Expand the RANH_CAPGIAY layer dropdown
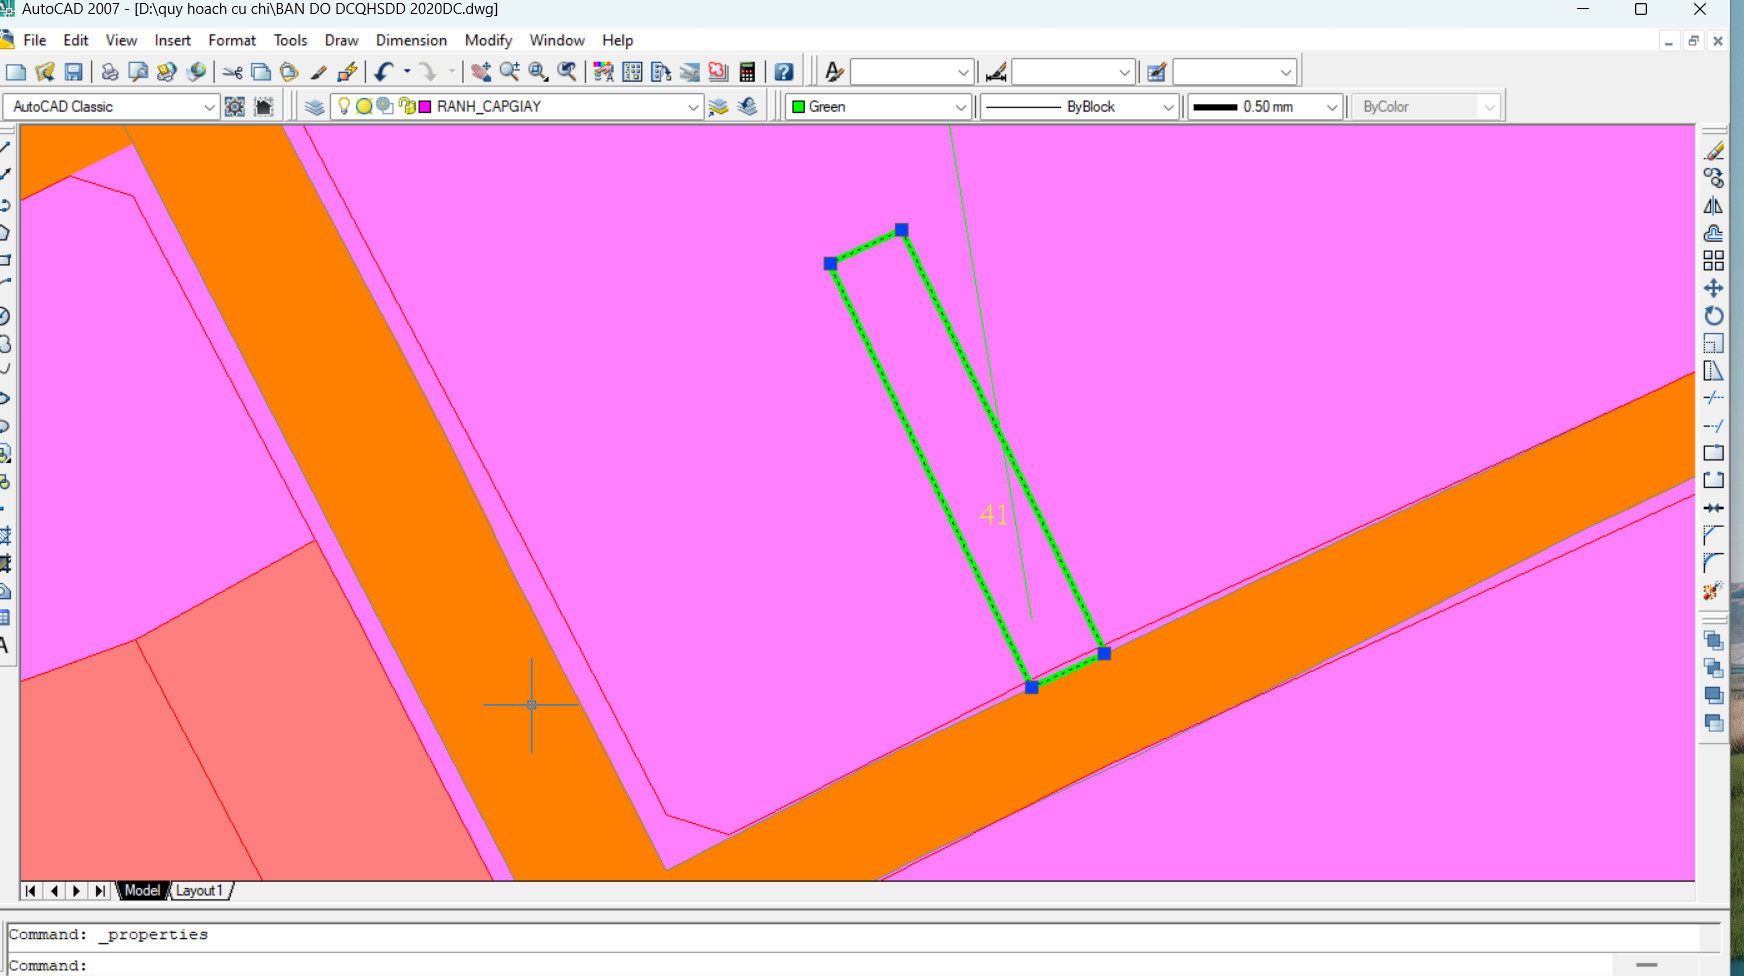 pos(693,106)
